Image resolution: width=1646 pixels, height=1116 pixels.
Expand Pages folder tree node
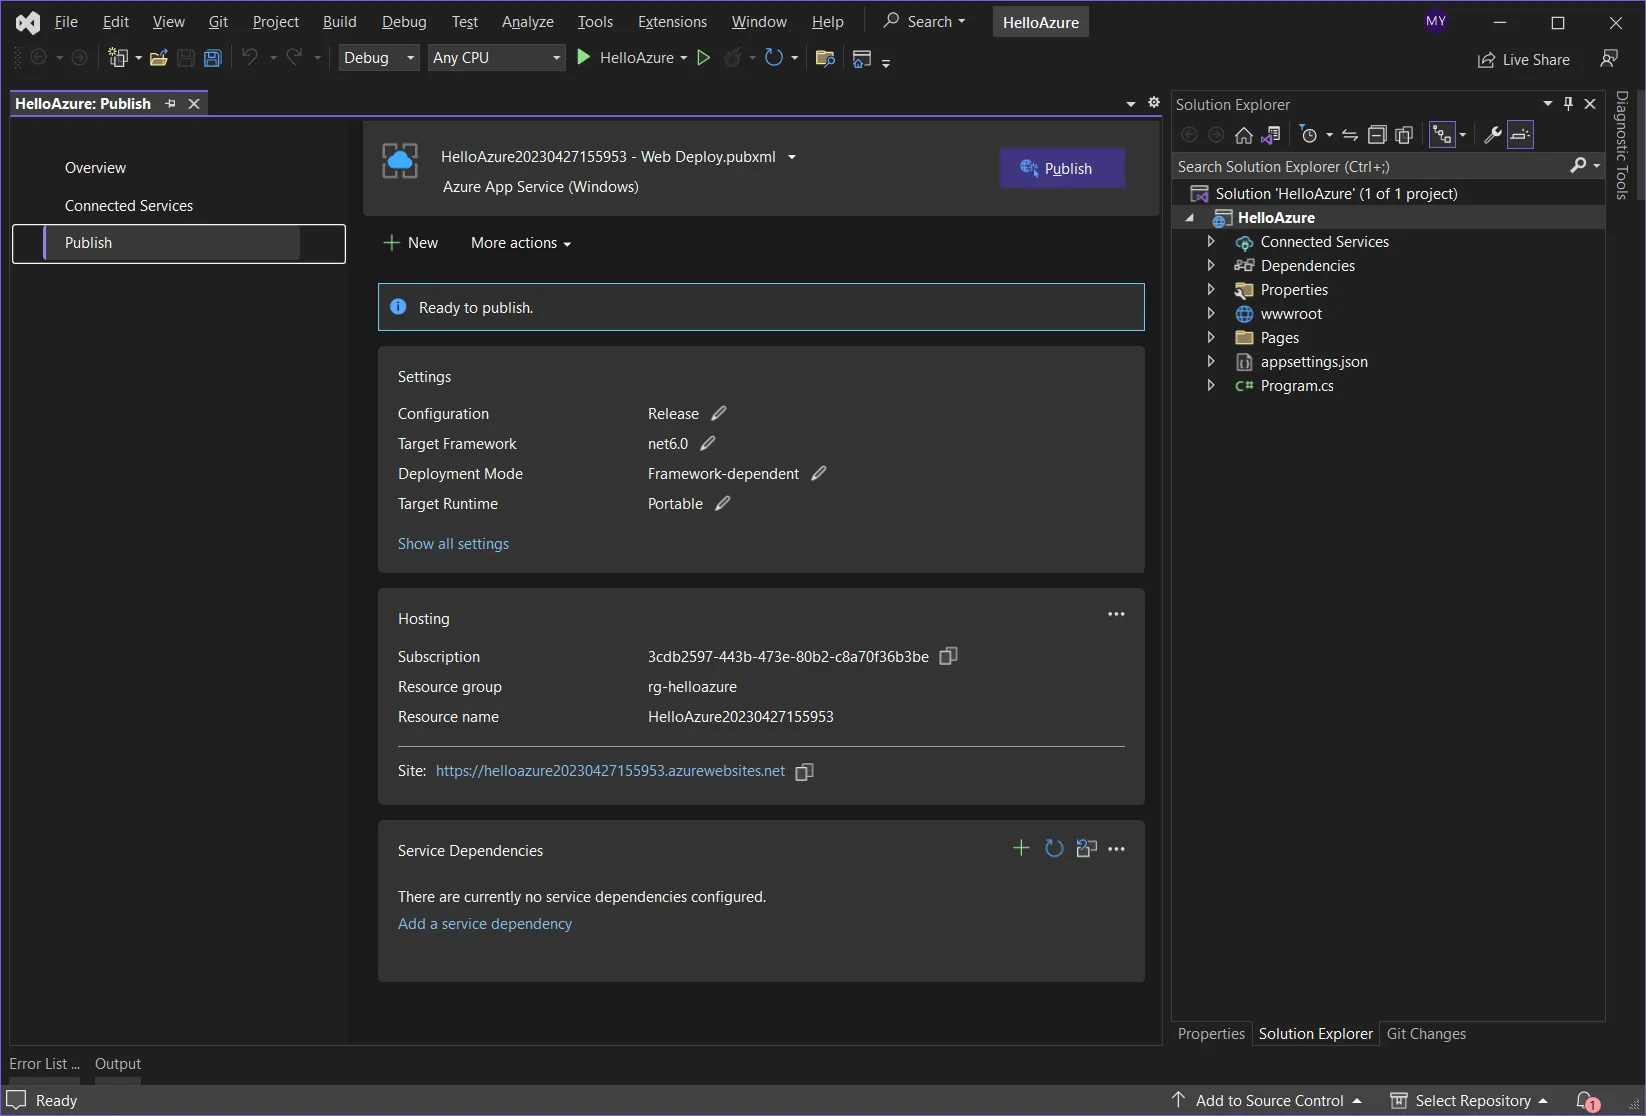tap(1210, 337)
